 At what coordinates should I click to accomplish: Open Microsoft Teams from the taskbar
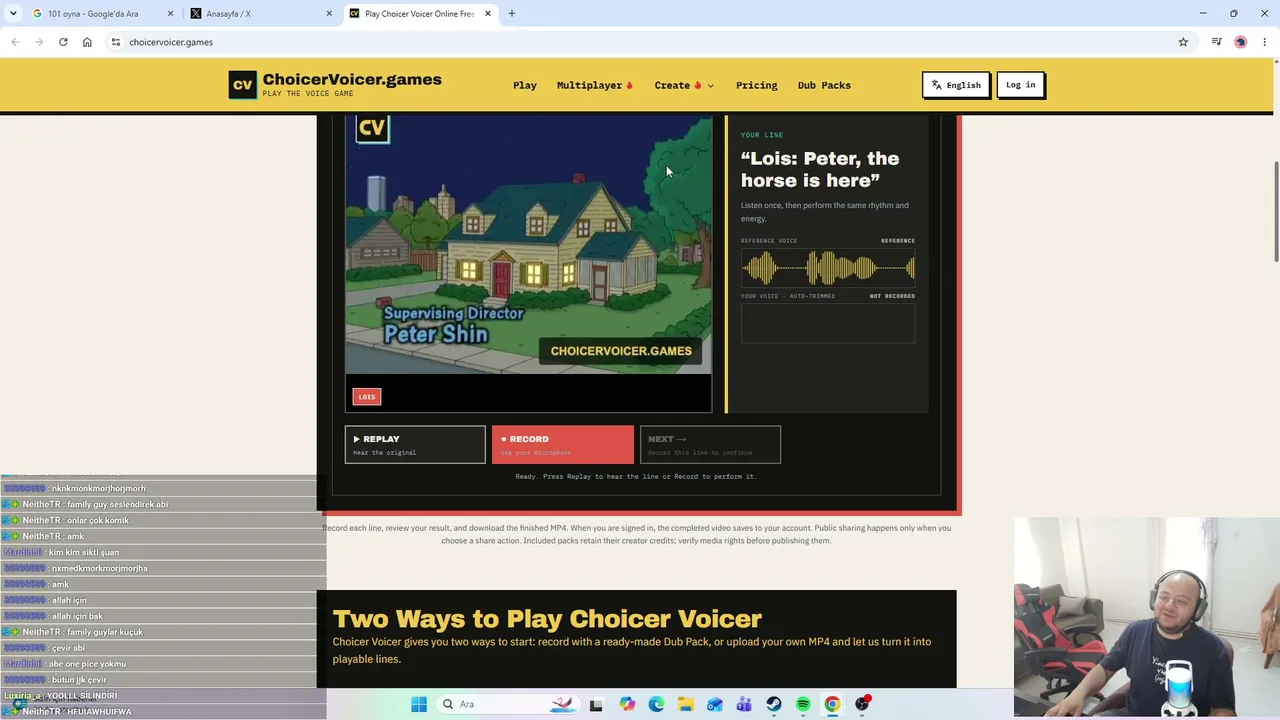coord(744,704)
